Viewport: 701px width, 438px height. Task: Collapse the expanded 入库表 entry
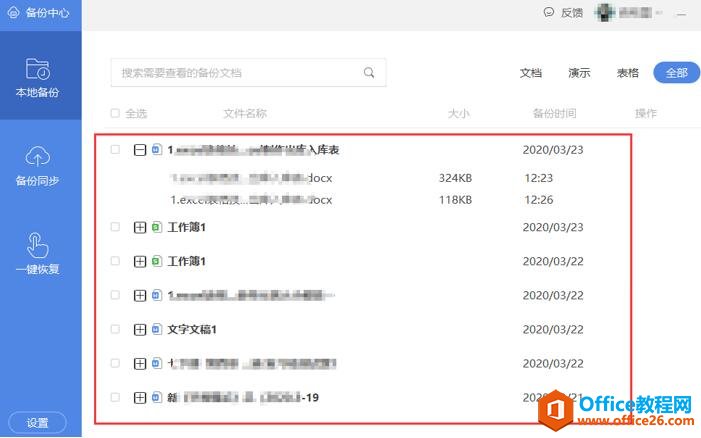coord(140,150)
